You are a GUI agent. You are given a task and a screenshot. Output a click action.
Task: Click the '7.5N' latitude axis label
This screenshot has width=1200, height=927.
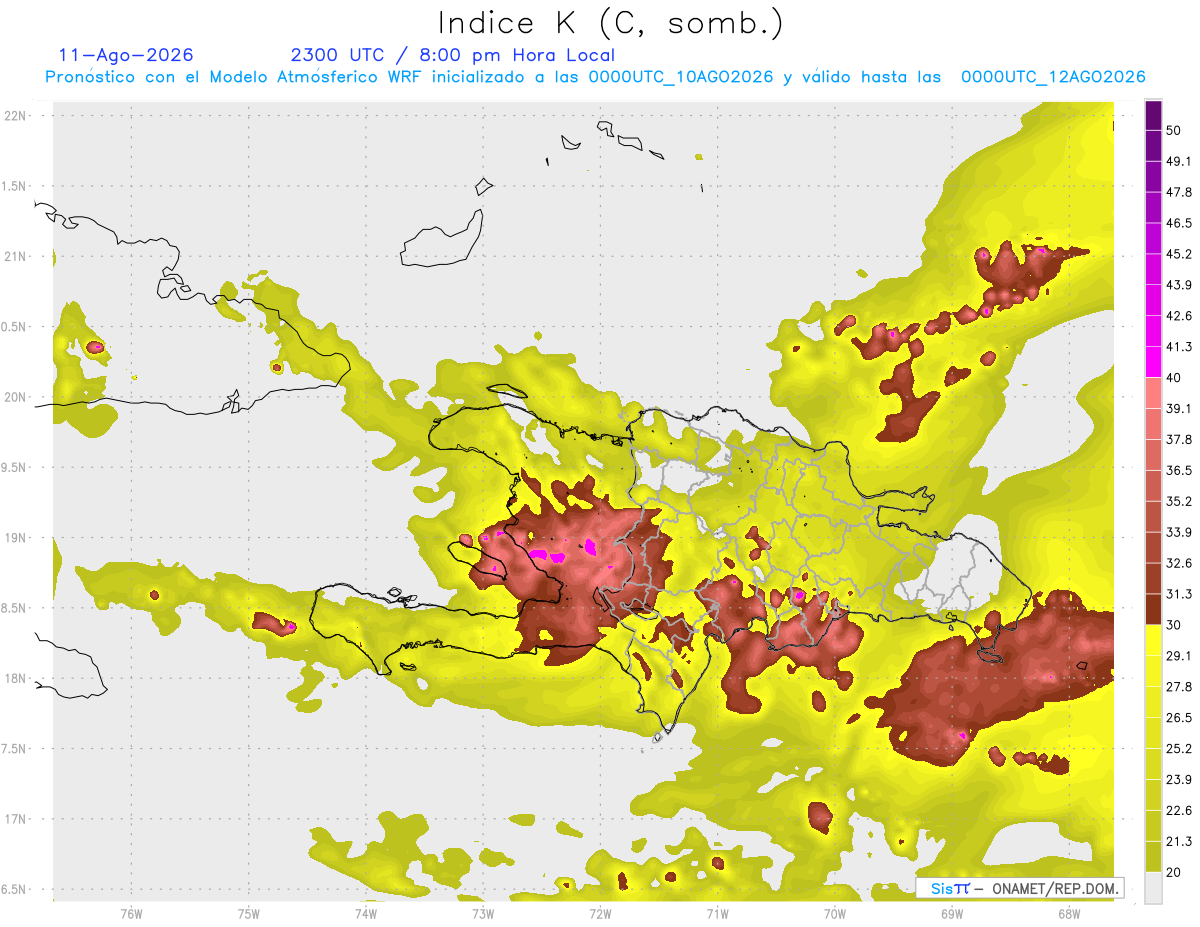[x=15, y=749]
